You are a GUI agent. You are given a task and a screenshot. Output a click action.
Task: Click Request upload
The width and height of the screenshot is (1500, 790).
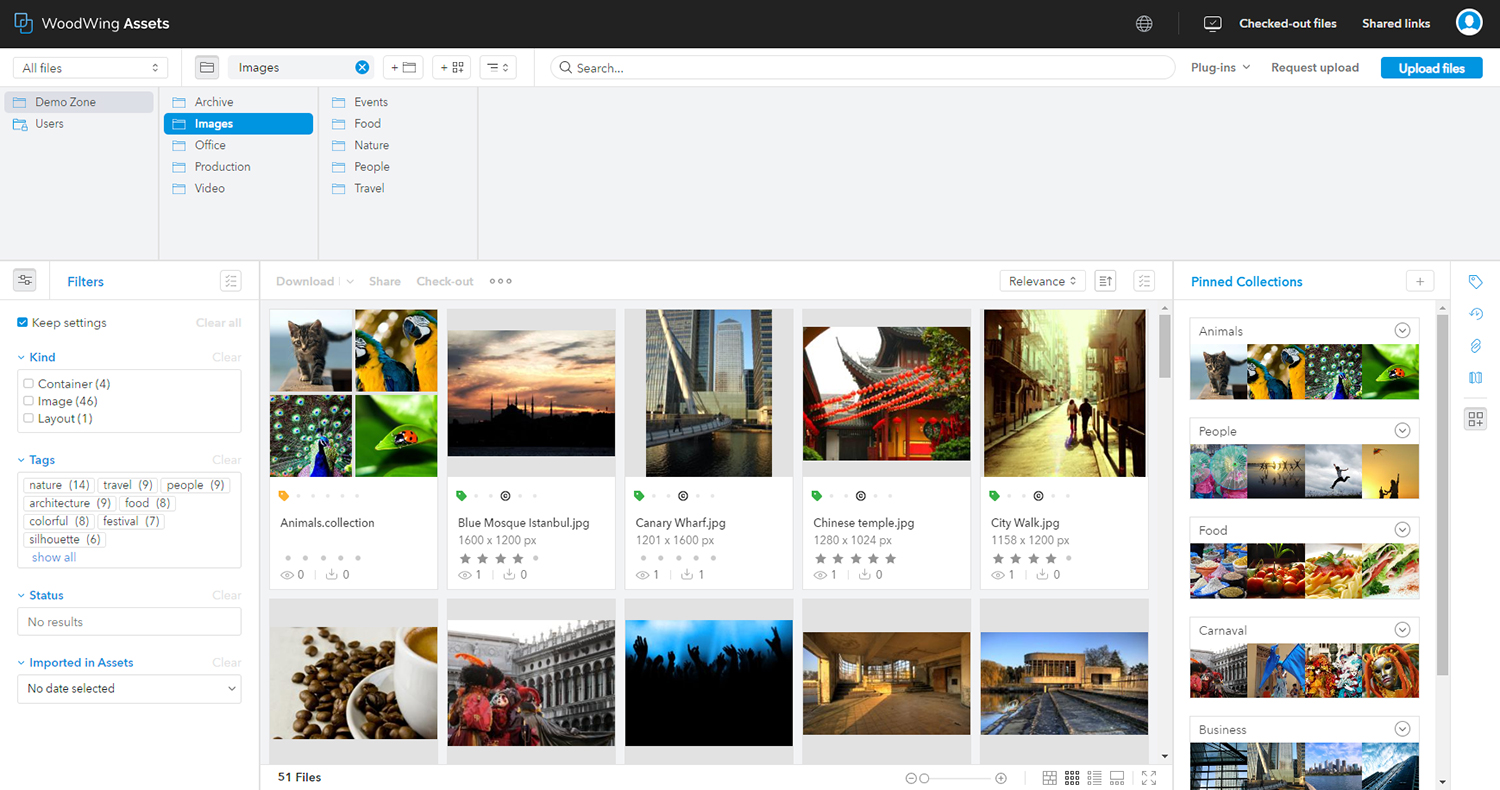(1315, 68)
